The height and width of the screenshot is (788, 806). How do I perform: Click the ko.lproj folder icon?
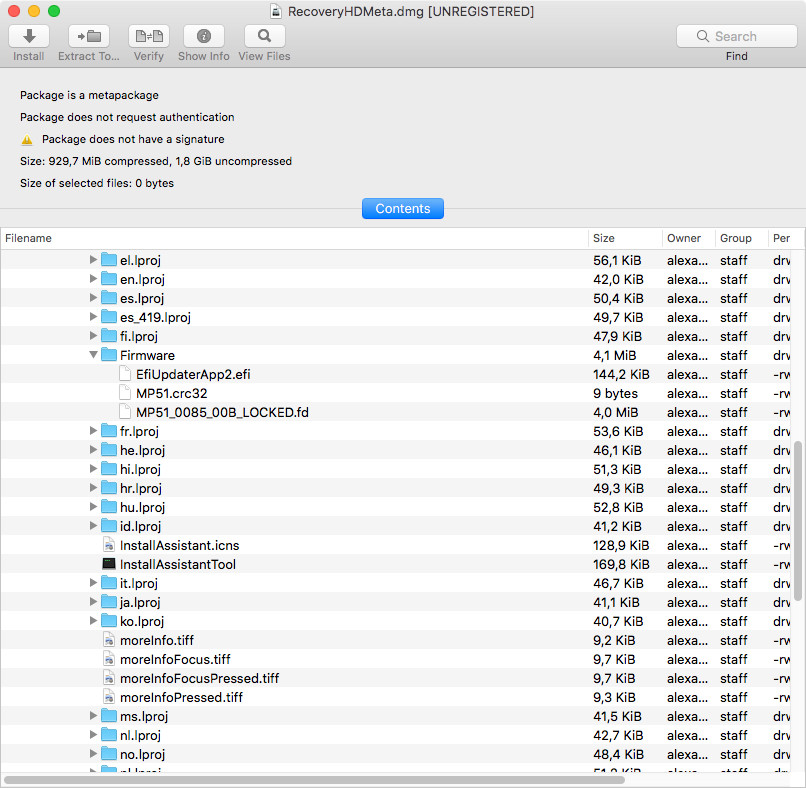(109, 621)
